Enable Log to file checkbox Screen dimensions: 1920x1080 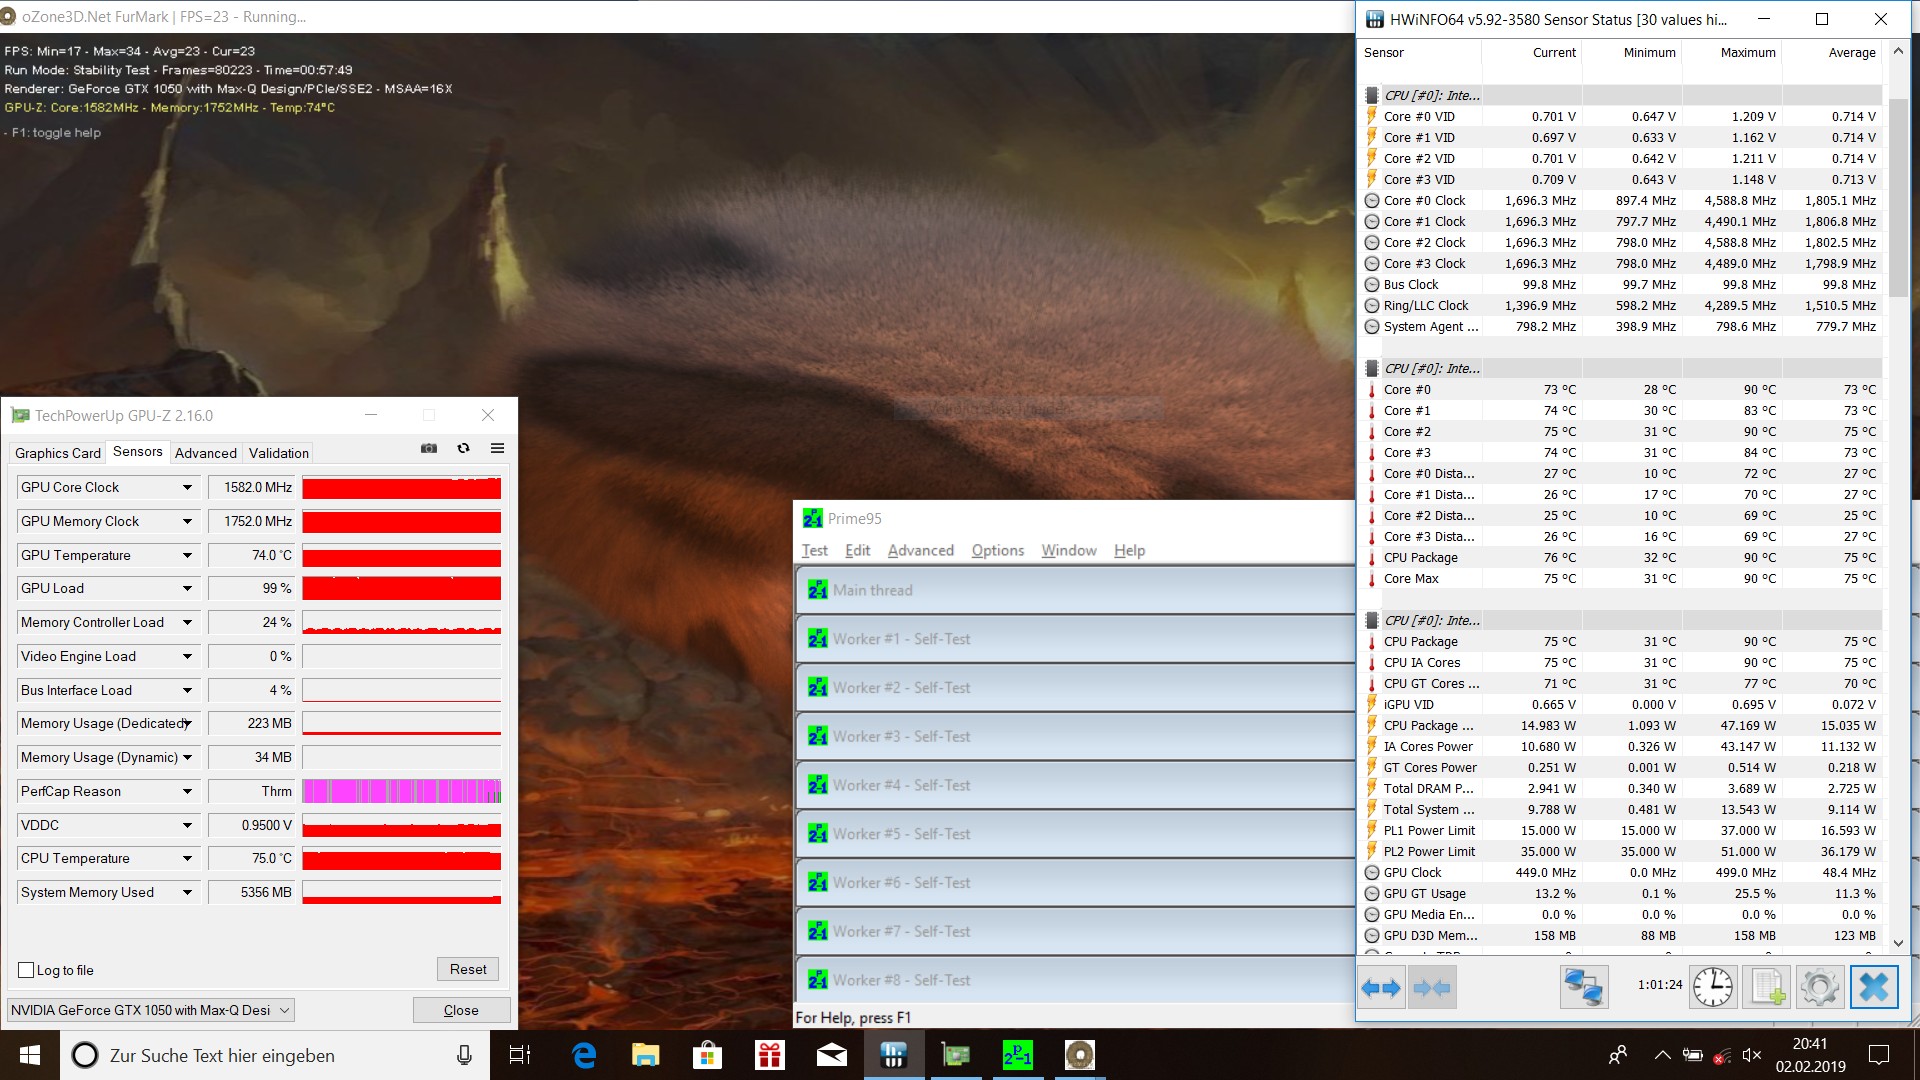click(27, 970)
